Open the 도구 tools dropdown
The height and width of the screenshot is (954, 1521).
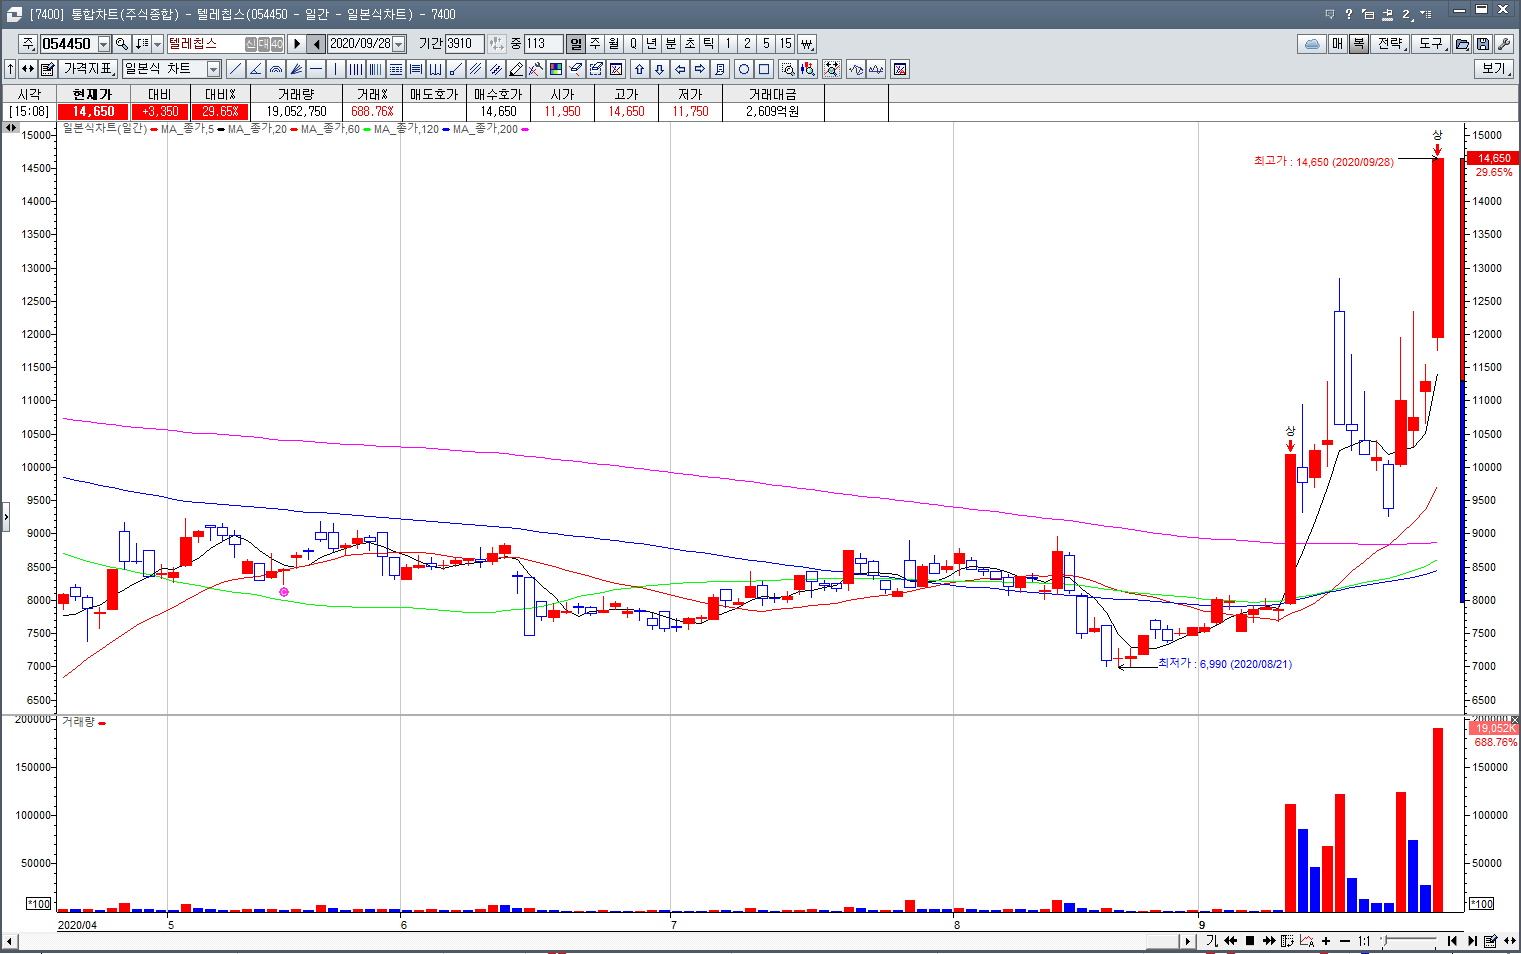1432,44
